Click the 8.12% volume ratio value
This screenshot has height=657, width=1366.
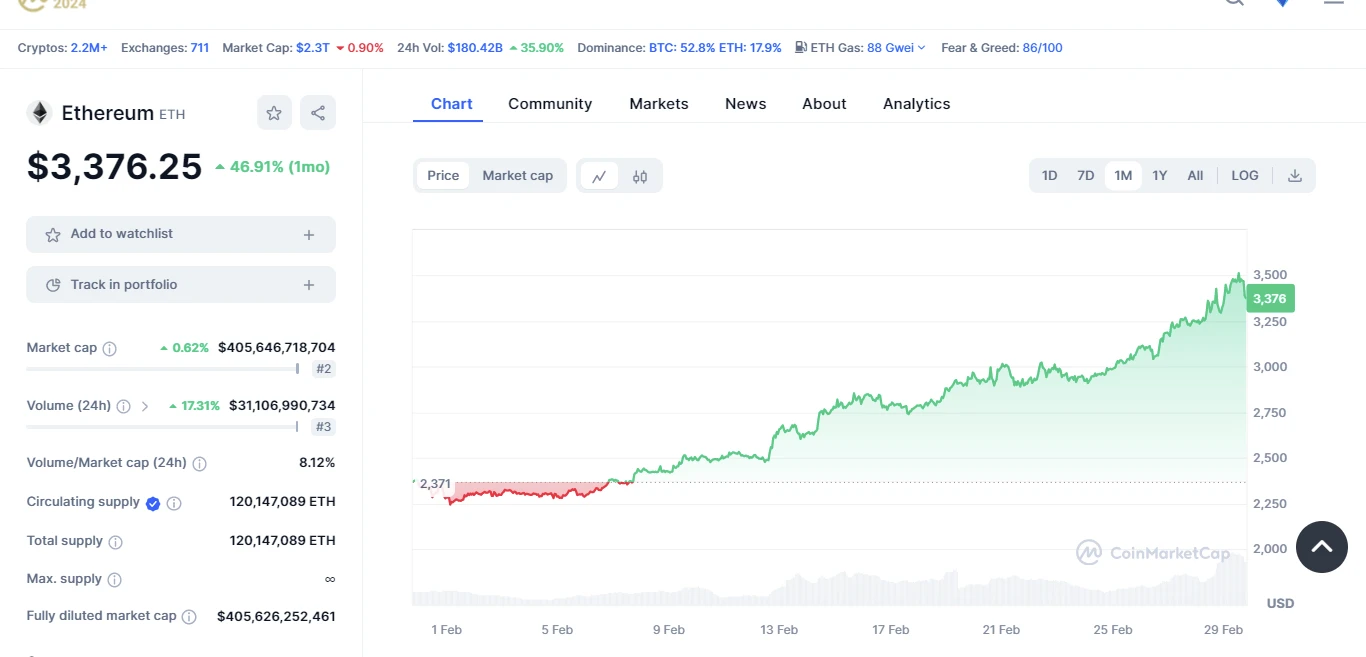(x=317, y=463)
